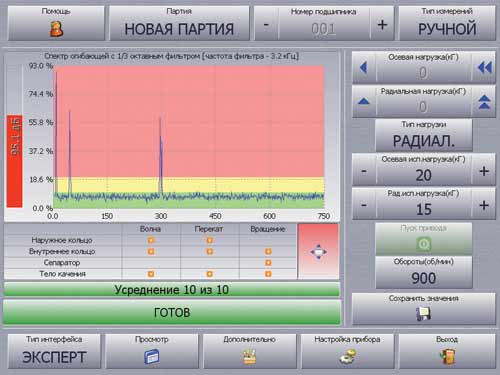The width and height of the screenshot is (500, 375).
Task: Toggle Сепаратор Вращение marker
Action: click(x=268, y=263)
